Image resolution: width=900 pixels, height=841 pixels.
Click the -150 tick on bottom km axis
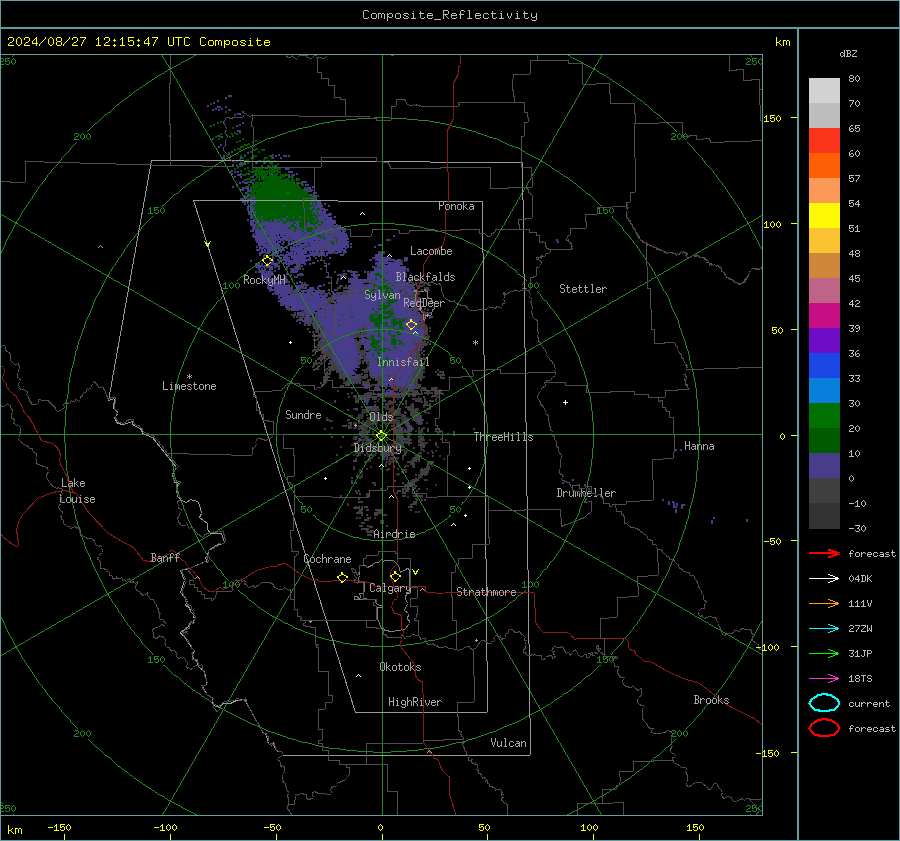tap(59, 827)
